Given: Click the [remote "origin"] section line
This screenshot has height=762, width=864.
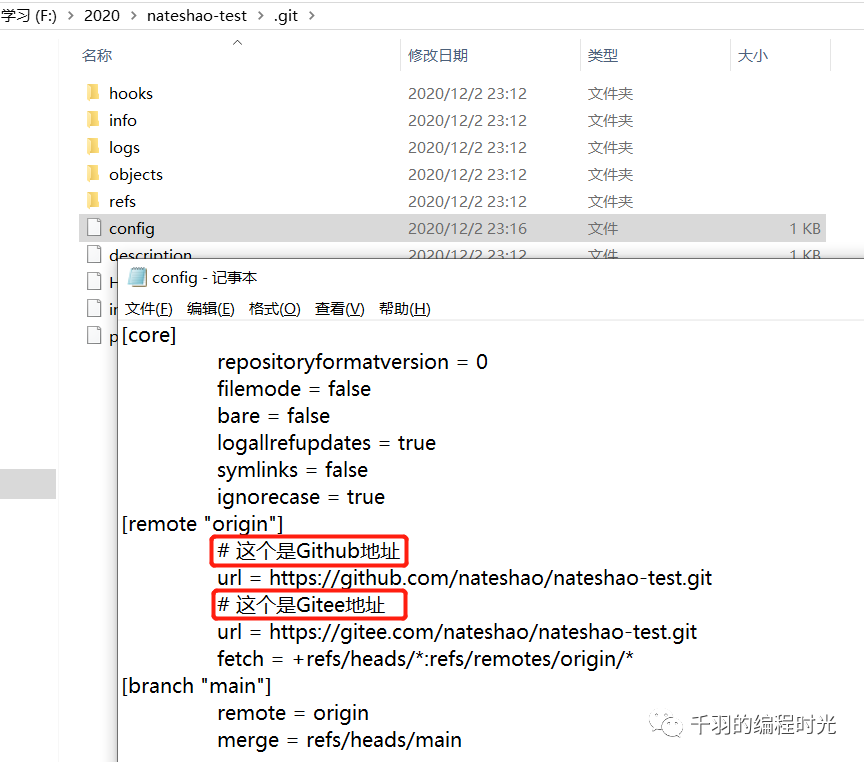Looking at the screenshot, I should [x=202, y=524].
